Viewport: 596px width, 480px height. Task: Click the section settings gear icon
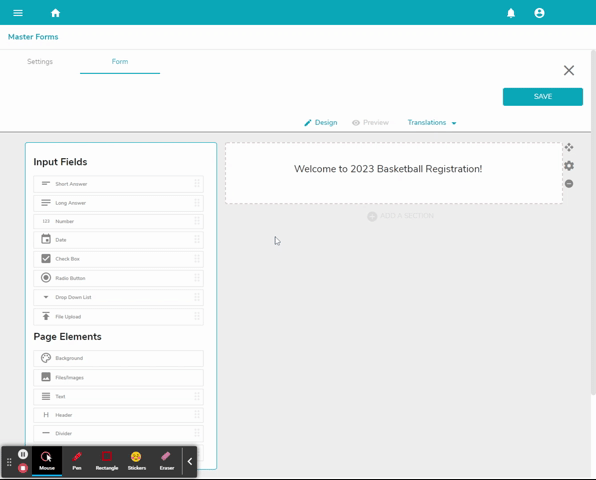pos(569,166)
